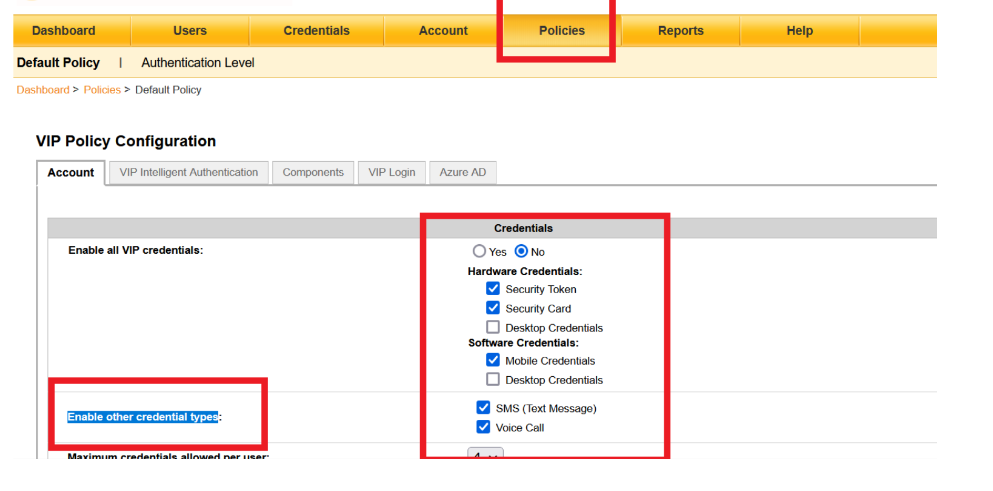Click the 'Default Policy' breadcrumb text
The width and height of the screenshot is (993, 491).
[168, 90]
